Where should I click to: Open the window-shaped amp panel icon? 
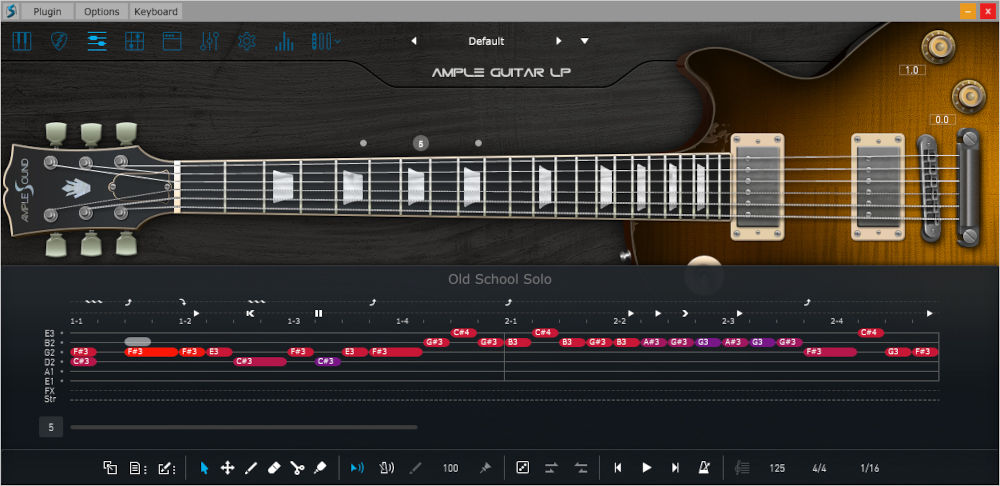[172, 41]
